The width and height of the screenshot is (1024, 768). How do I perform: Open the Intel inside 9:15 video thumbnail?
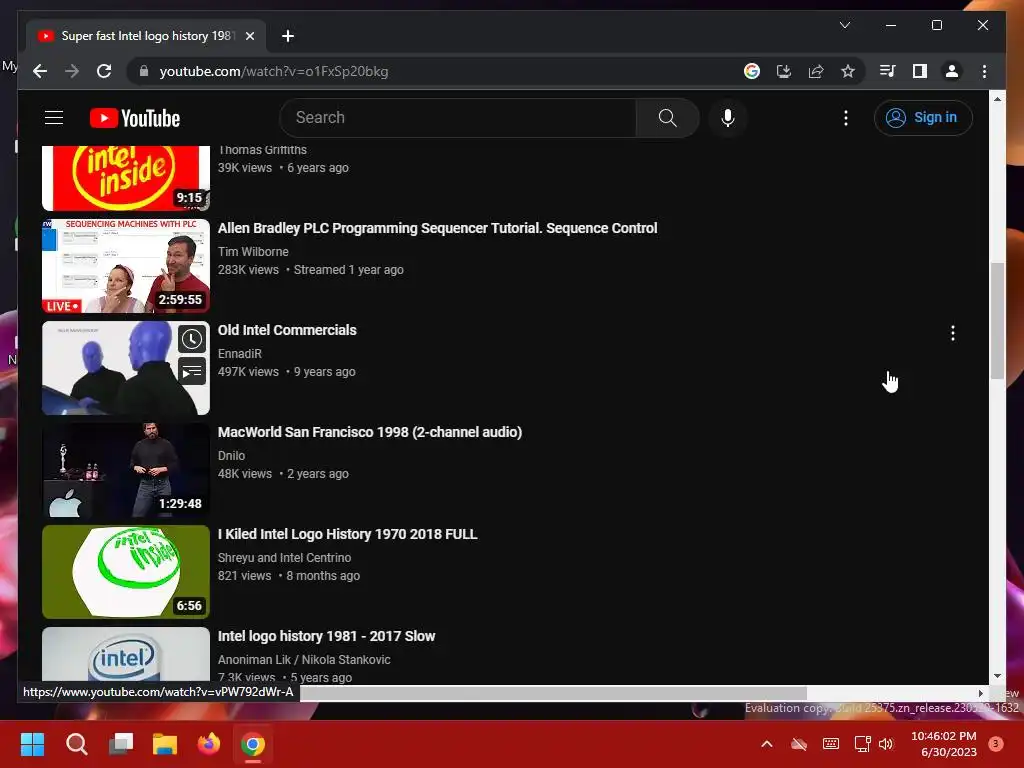[x=126, y=178]
